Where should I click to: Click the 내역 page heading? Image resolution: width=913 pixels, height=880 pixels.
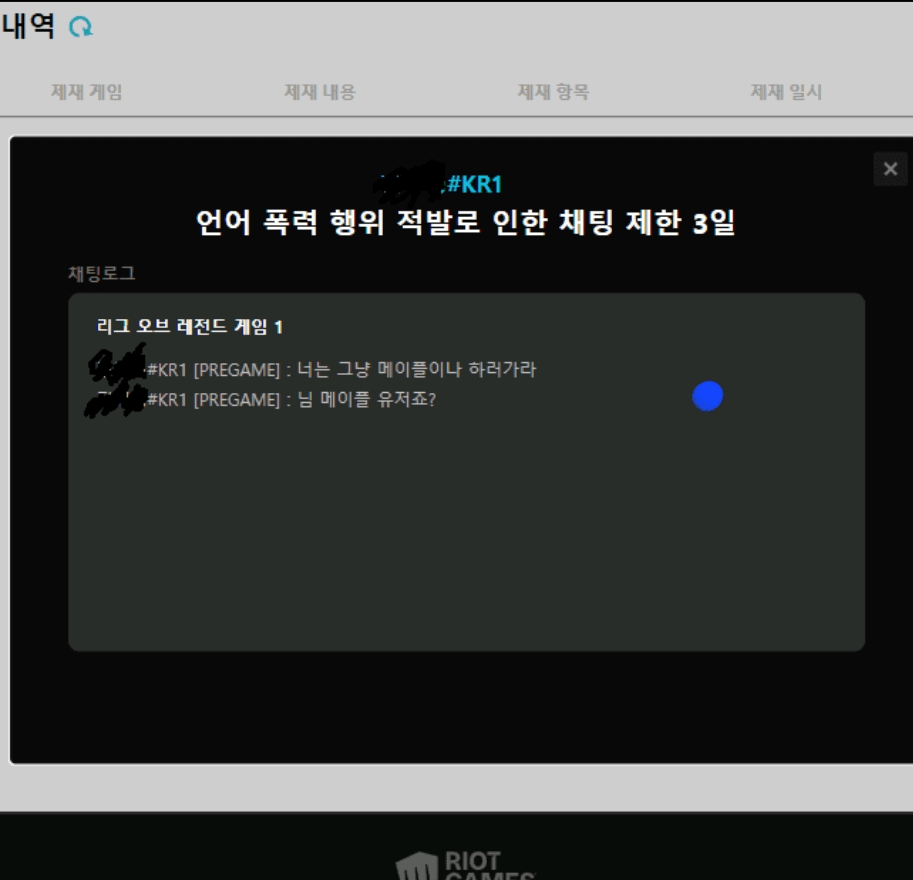pos(28,26)
